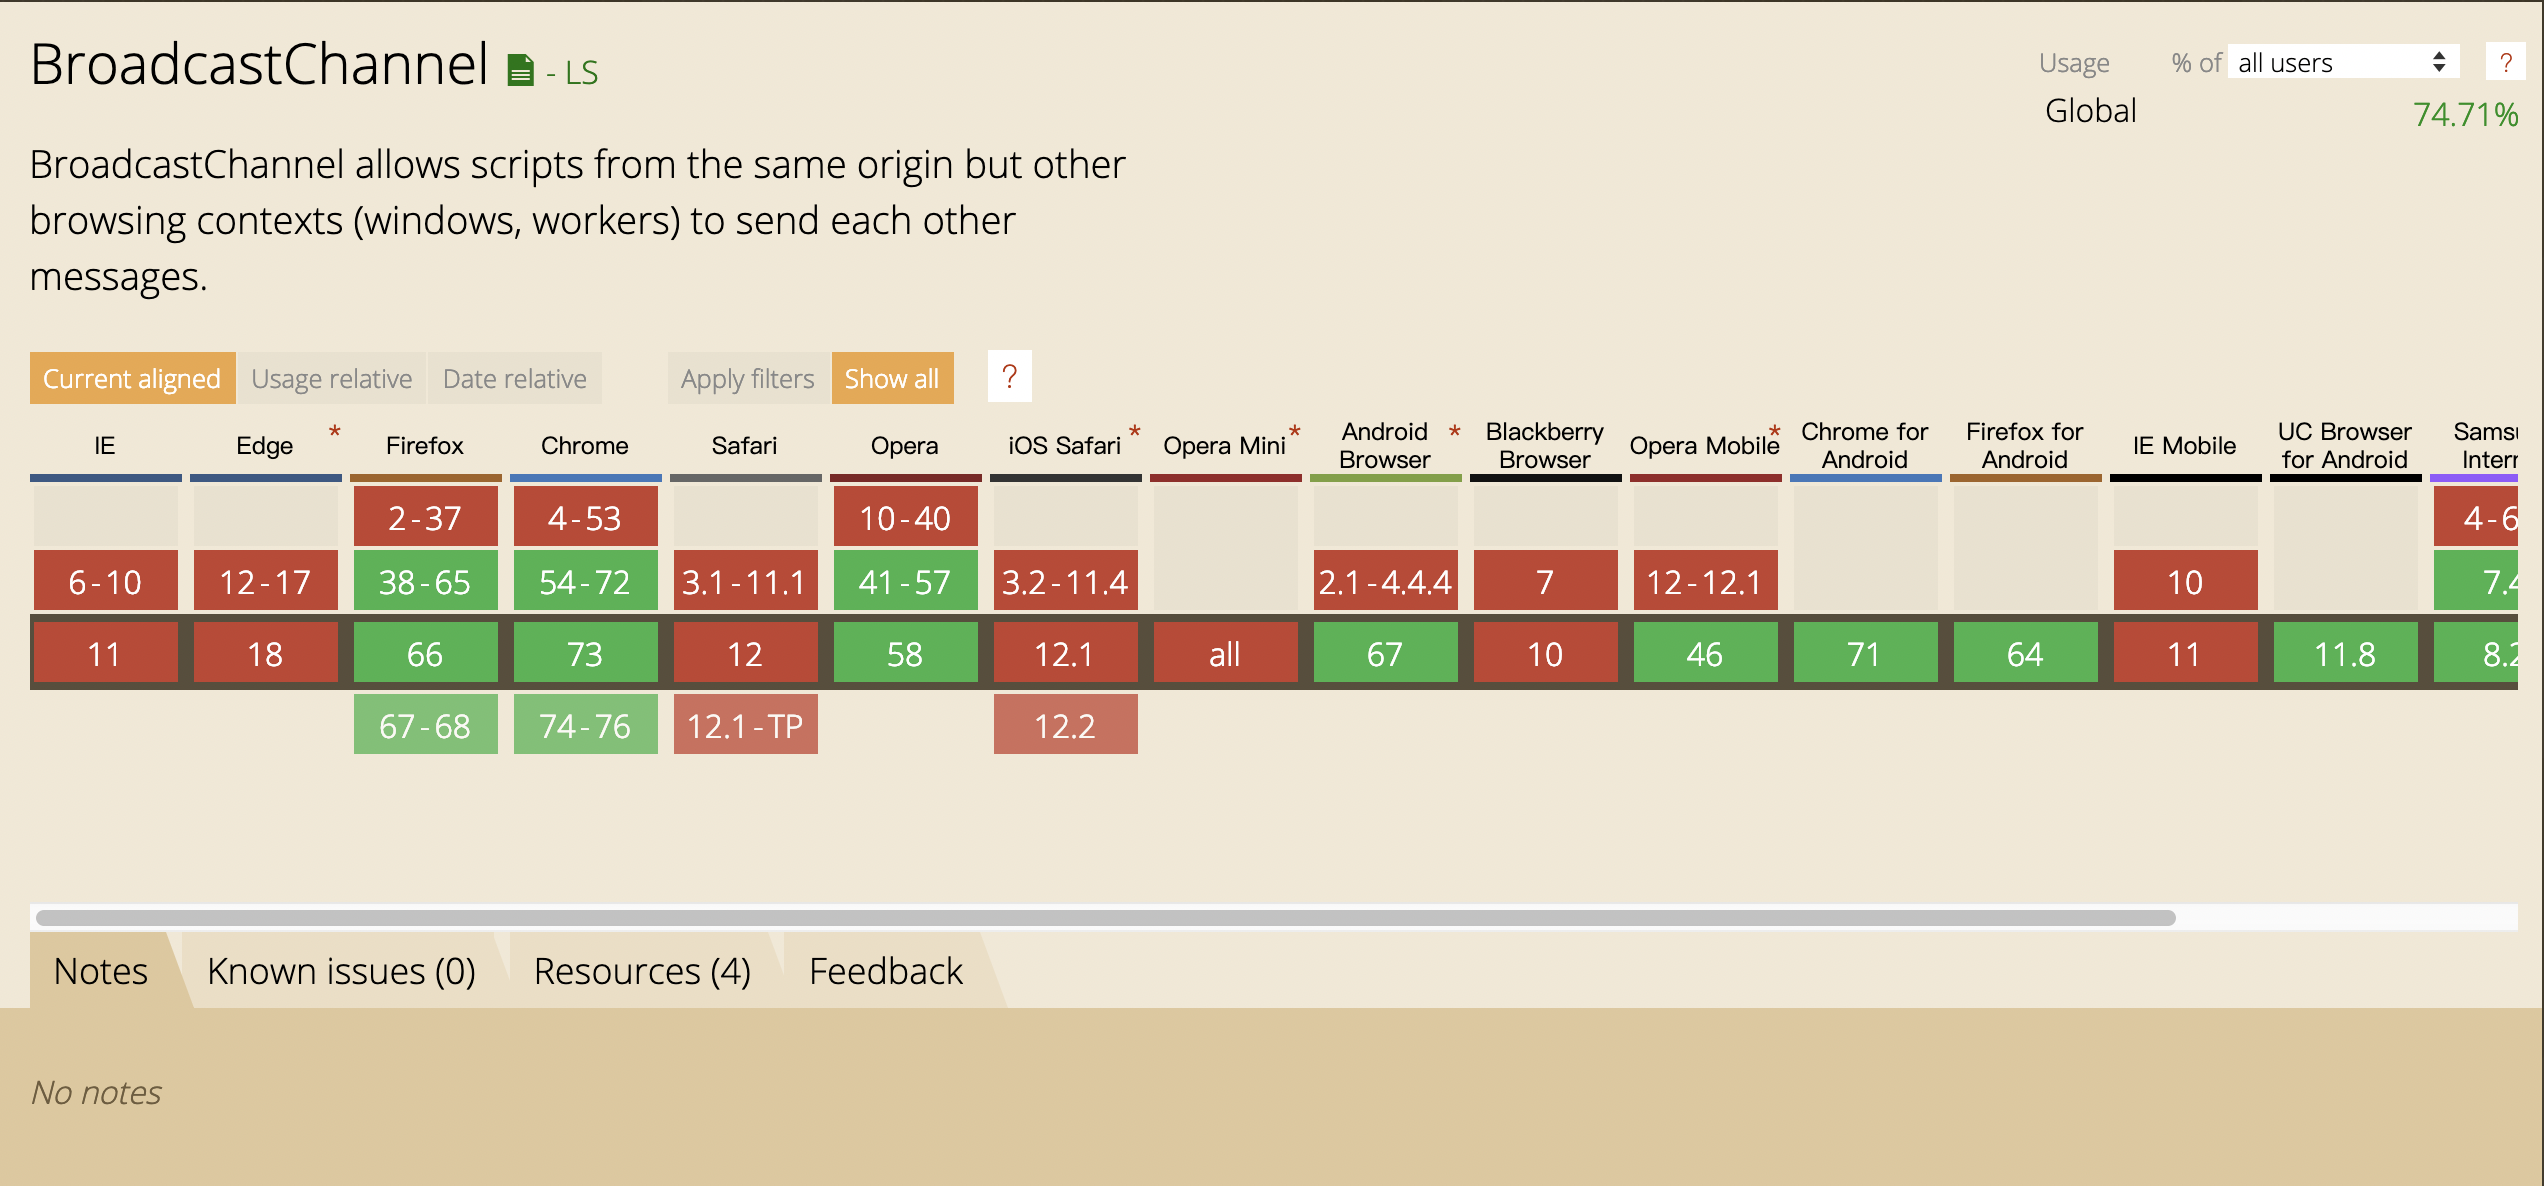The height and width of the screenshot is (1186, 2544).
Task: Open Resources (4) tab
Action: tap(642, 970)
